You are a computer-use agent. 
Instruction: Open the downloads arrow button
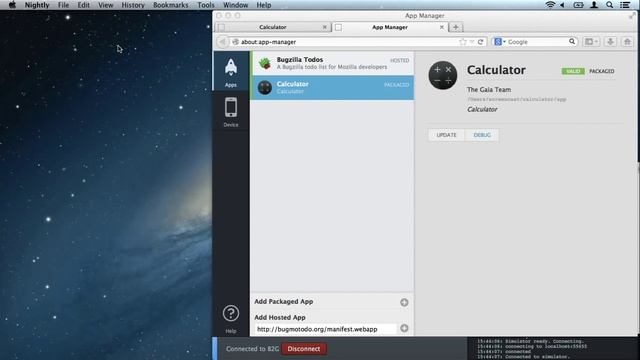tap(610, 42)
